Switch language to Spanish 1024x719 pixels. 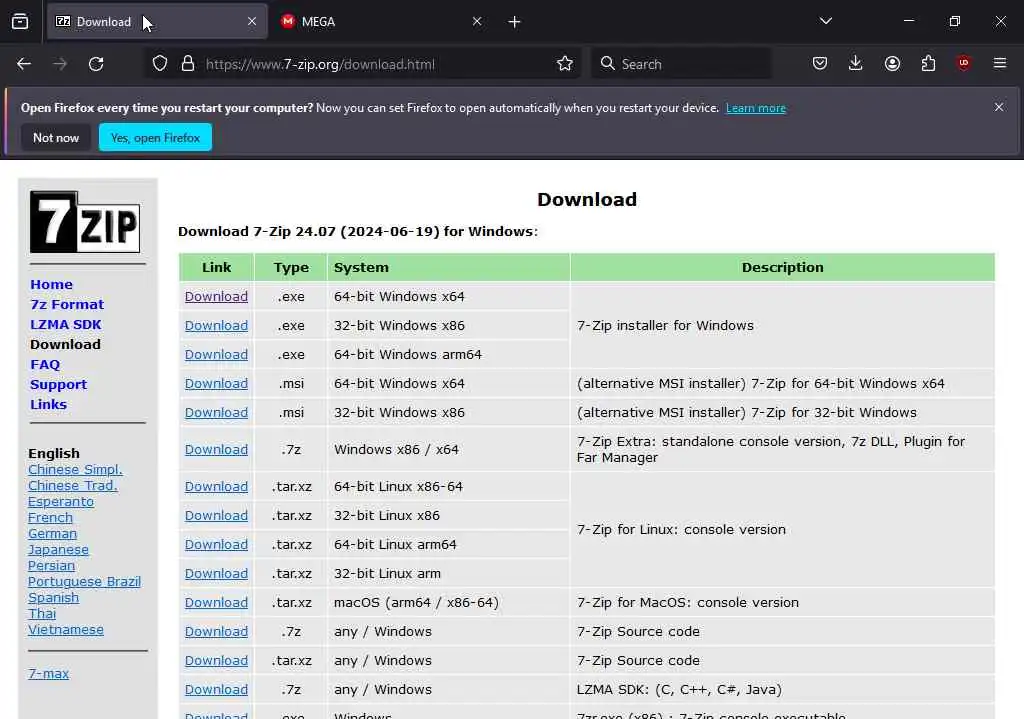(53, 598)
